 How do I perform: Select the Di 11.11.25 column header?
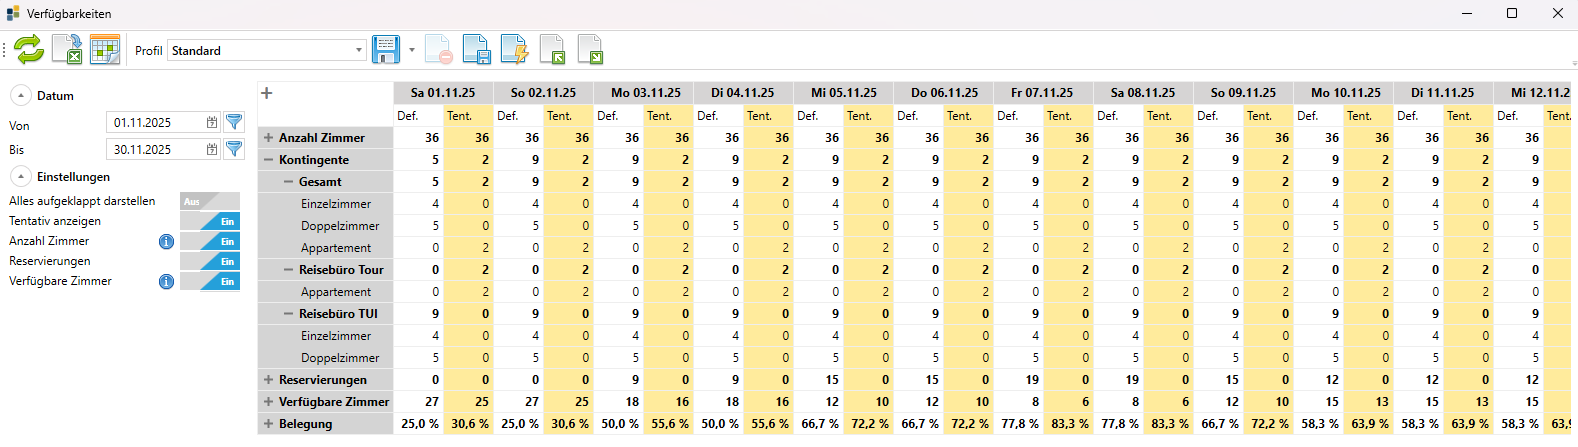click(1443, 92)
